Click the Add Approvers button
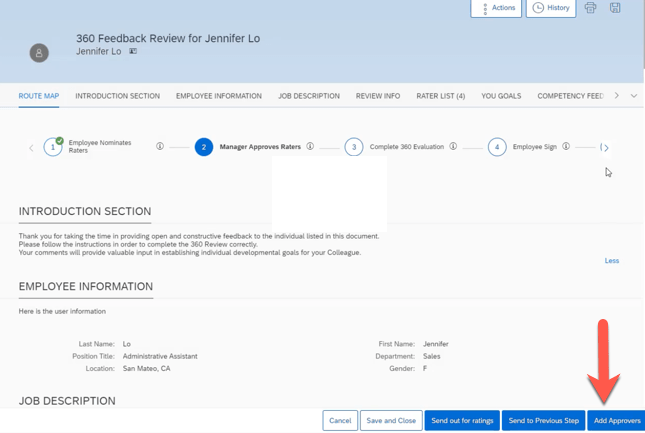Screen dimensions: 645x433 [616, 421]
